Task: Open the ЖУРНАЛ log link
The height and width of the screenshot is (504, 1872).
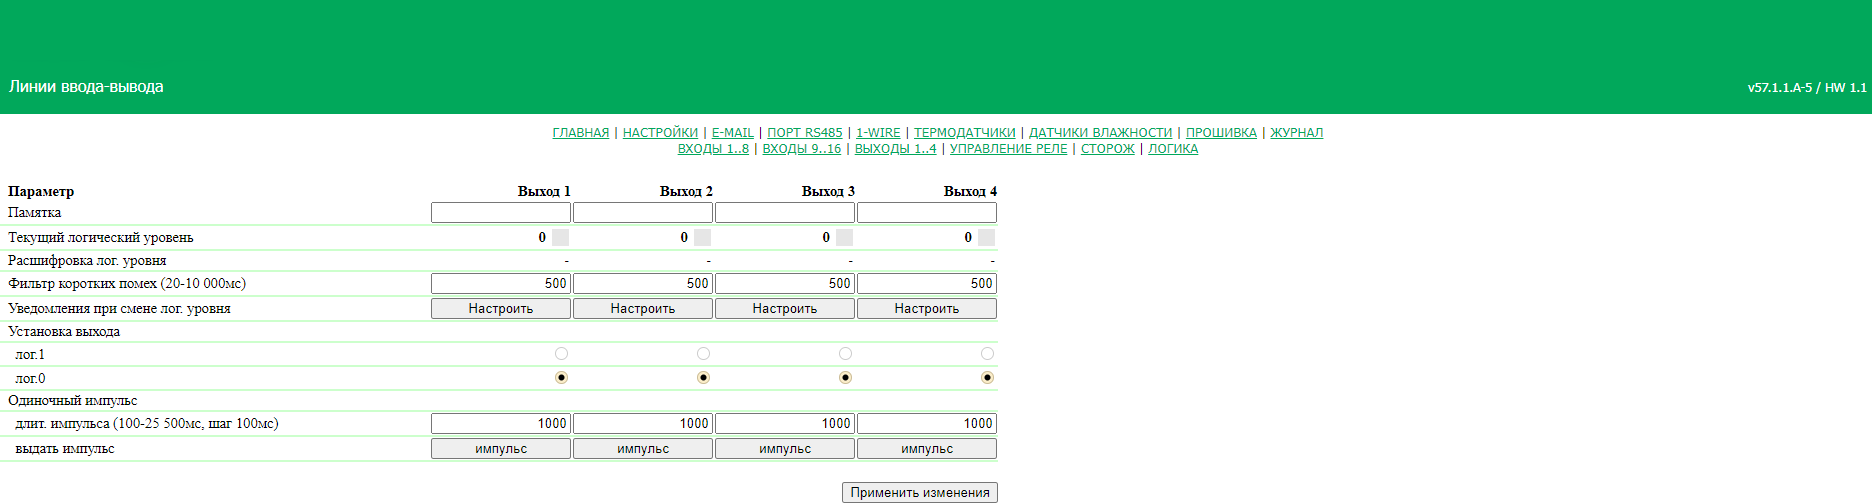Action: [x=1296, y=133]
